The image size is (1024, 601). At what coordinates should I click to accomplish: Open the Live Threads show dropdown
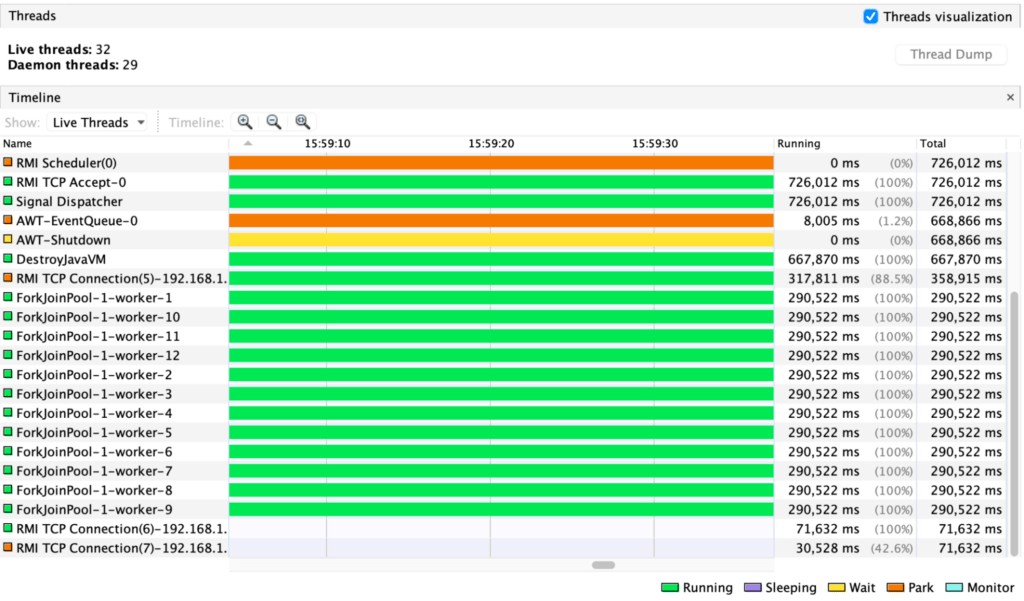[x=97, y=122]
